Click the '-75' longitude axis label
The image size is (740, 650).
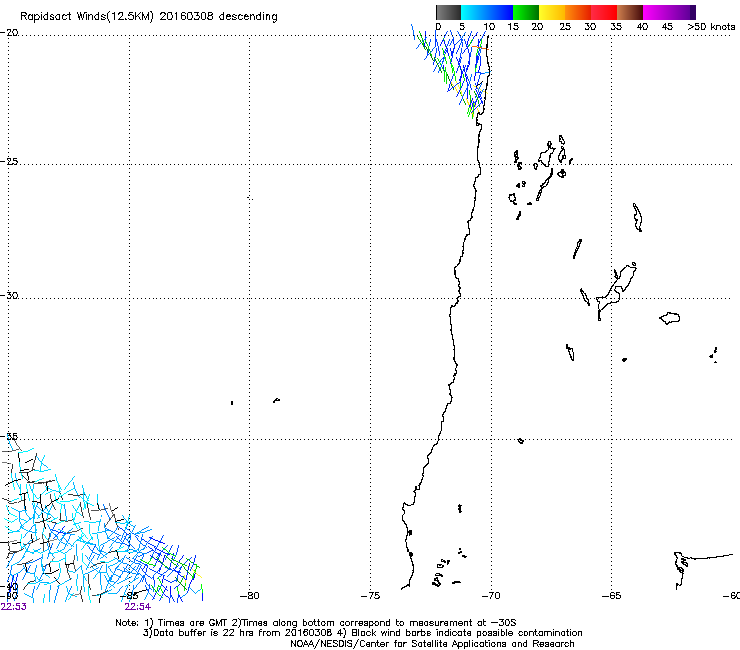point(370,596)
